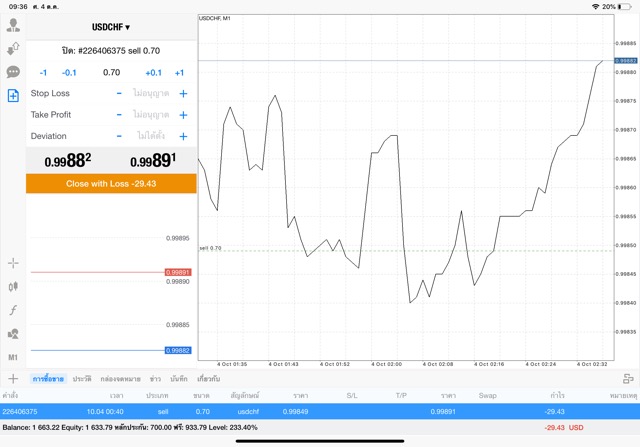640x447 pixels.
Task: Switch to the เกี่ยวกับ about tab
Action: click(x=209, y=379)
